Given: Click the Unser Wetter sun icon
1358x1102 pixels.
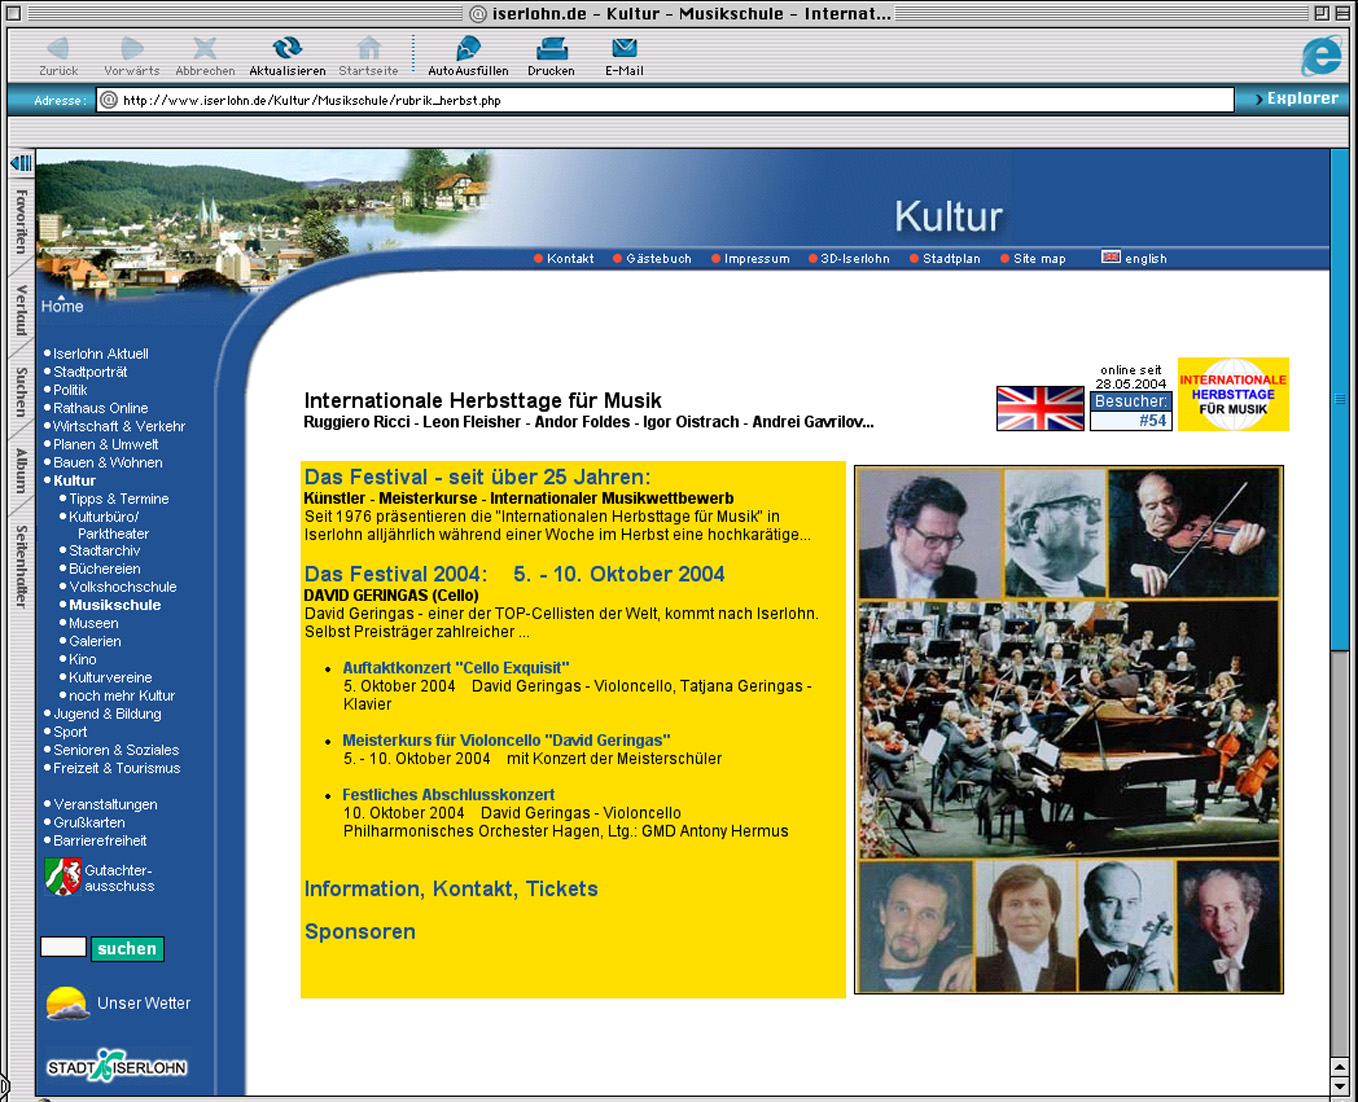Looking at the screenshot, I should coord(67,1003).
